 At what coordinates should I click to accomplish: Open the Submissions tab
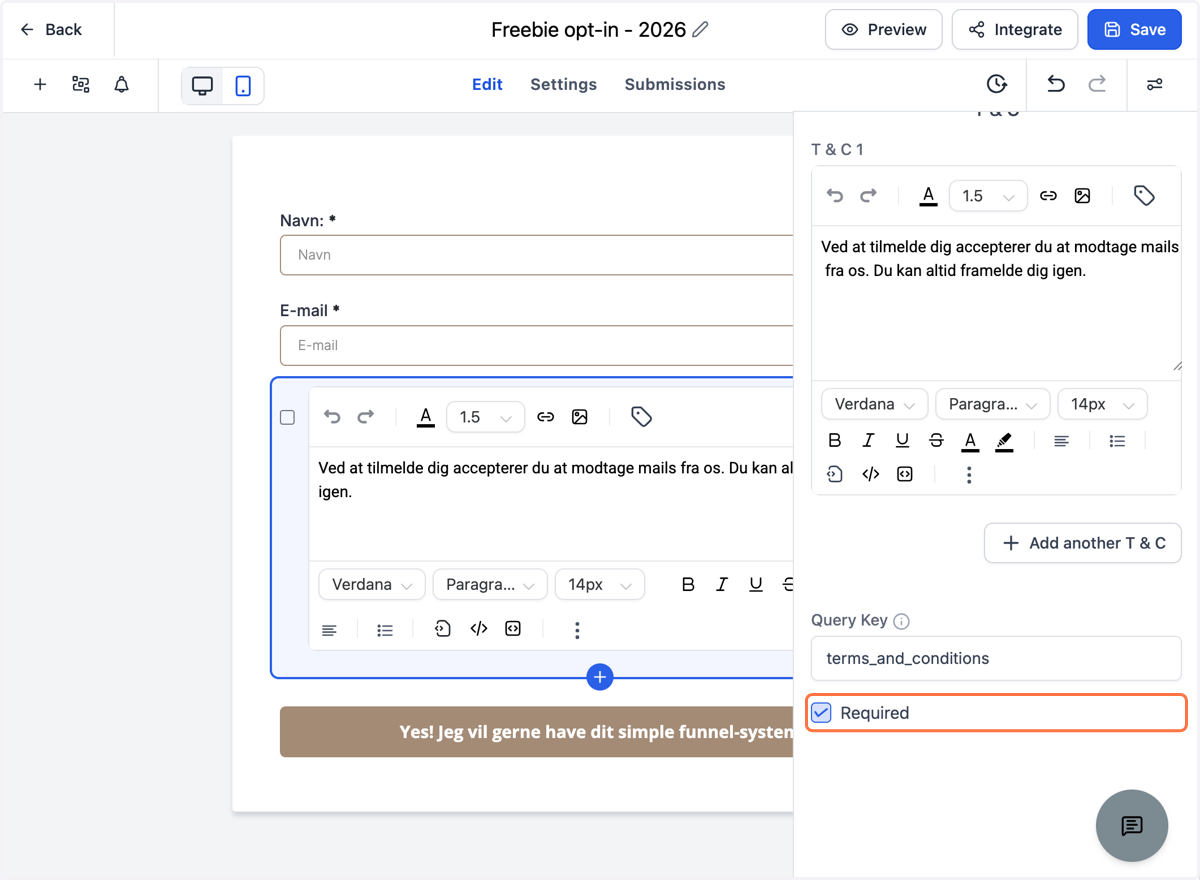(x=675, y=85)
